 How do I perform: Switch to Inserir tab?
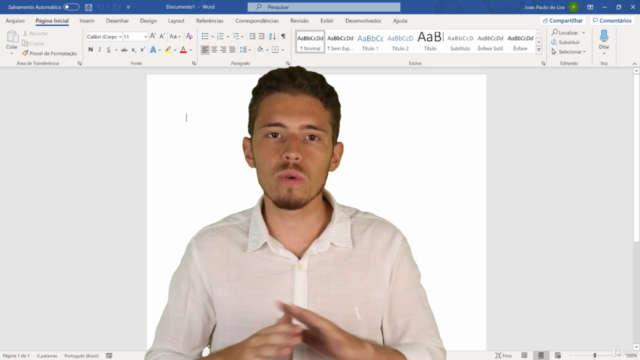[x=87, y=21]
